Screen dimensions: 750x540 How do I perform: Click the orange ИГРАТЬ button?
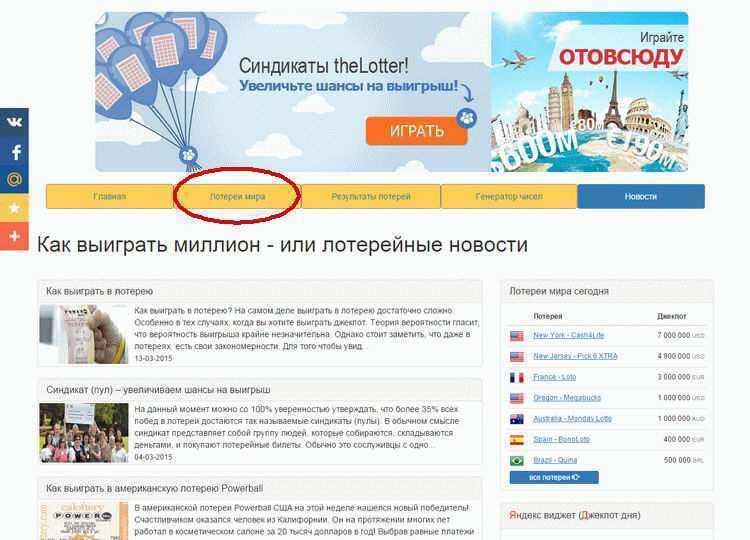(x=417, y=131)
